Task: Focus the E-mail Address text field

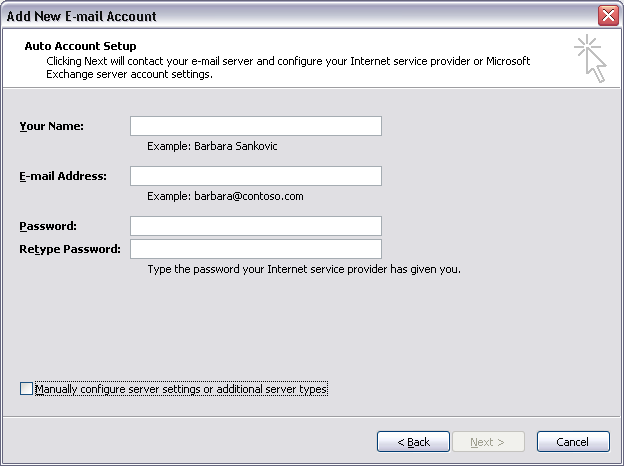Action: pyautogui.click(x=256, y=176)
